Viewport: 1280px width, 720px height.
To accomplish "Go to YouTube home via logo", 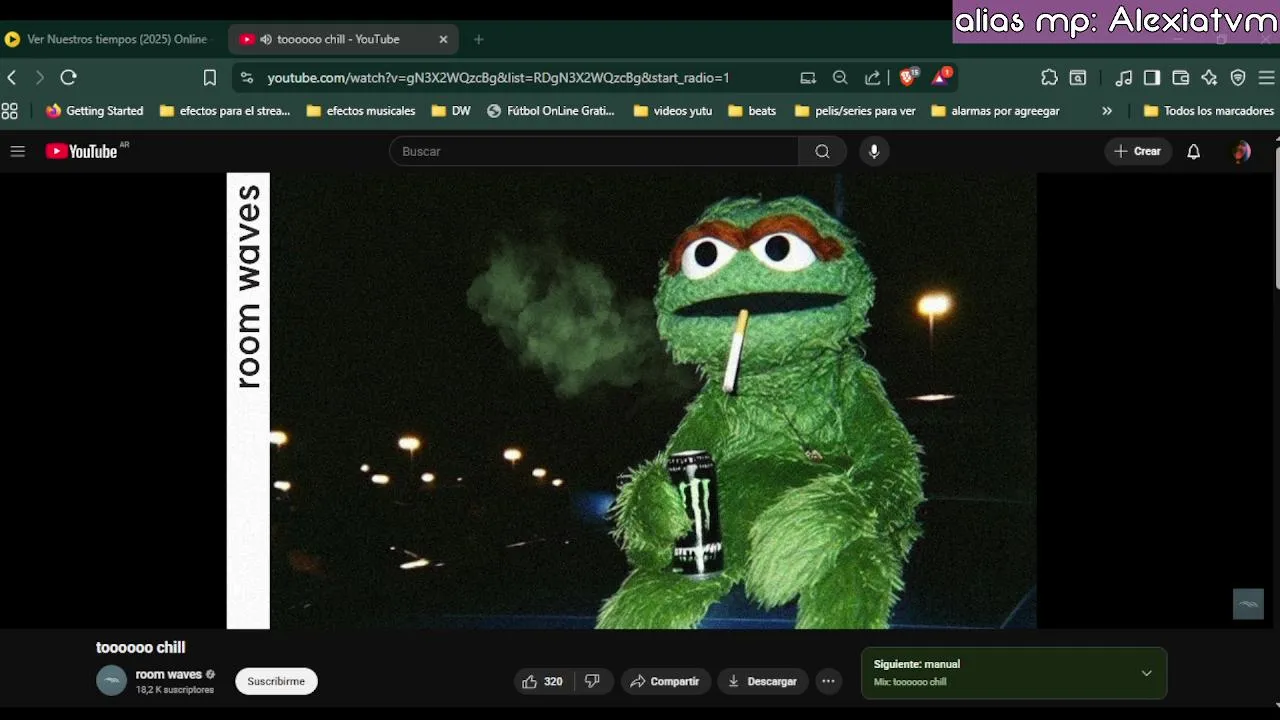I will click(x=82, y=151).
